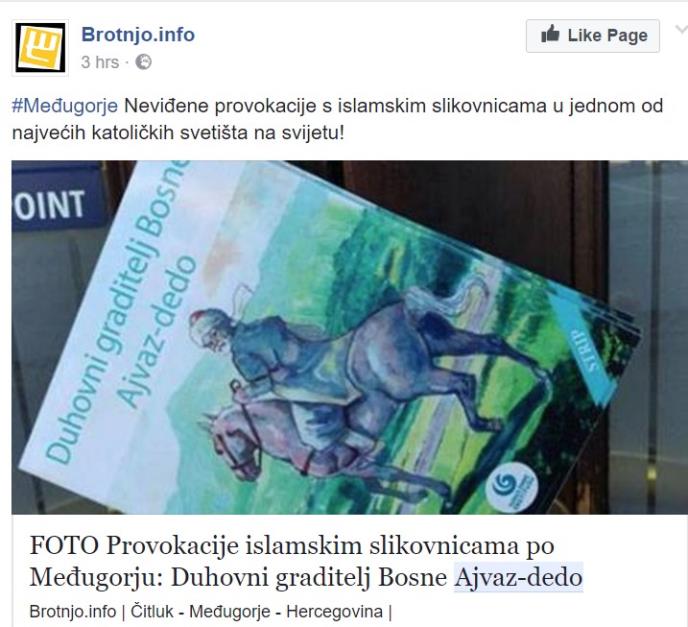The width and height of the screenshot is (688, 627).
Task: Click the post text about islamskim slikovnicama
Action: [x=337, y=119]
